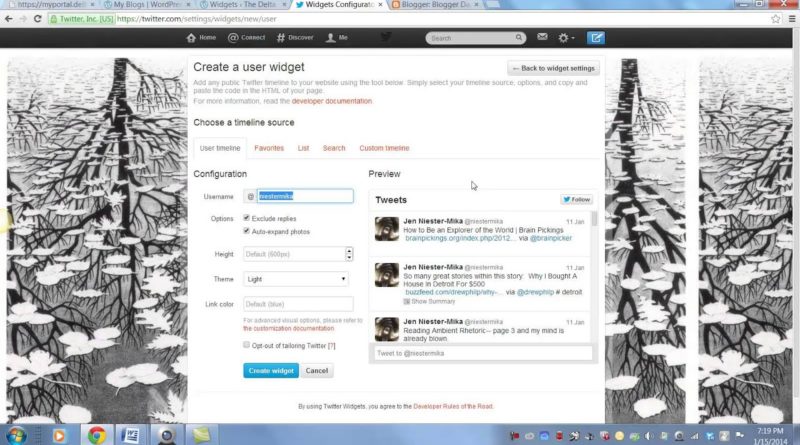Viewport: 800px width, 445px height.
Task: Go to the Me profile section
Action: [337, 38]
